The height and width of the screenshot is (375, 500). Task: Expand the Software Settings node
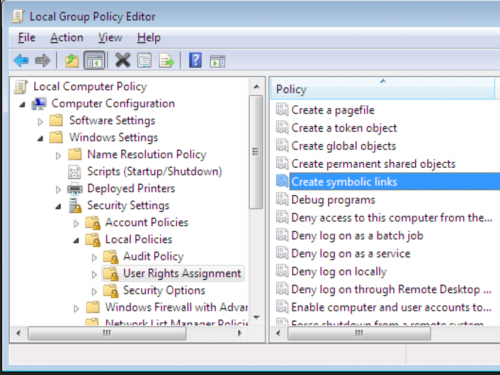pyautogui.click(x=40, y=122)
